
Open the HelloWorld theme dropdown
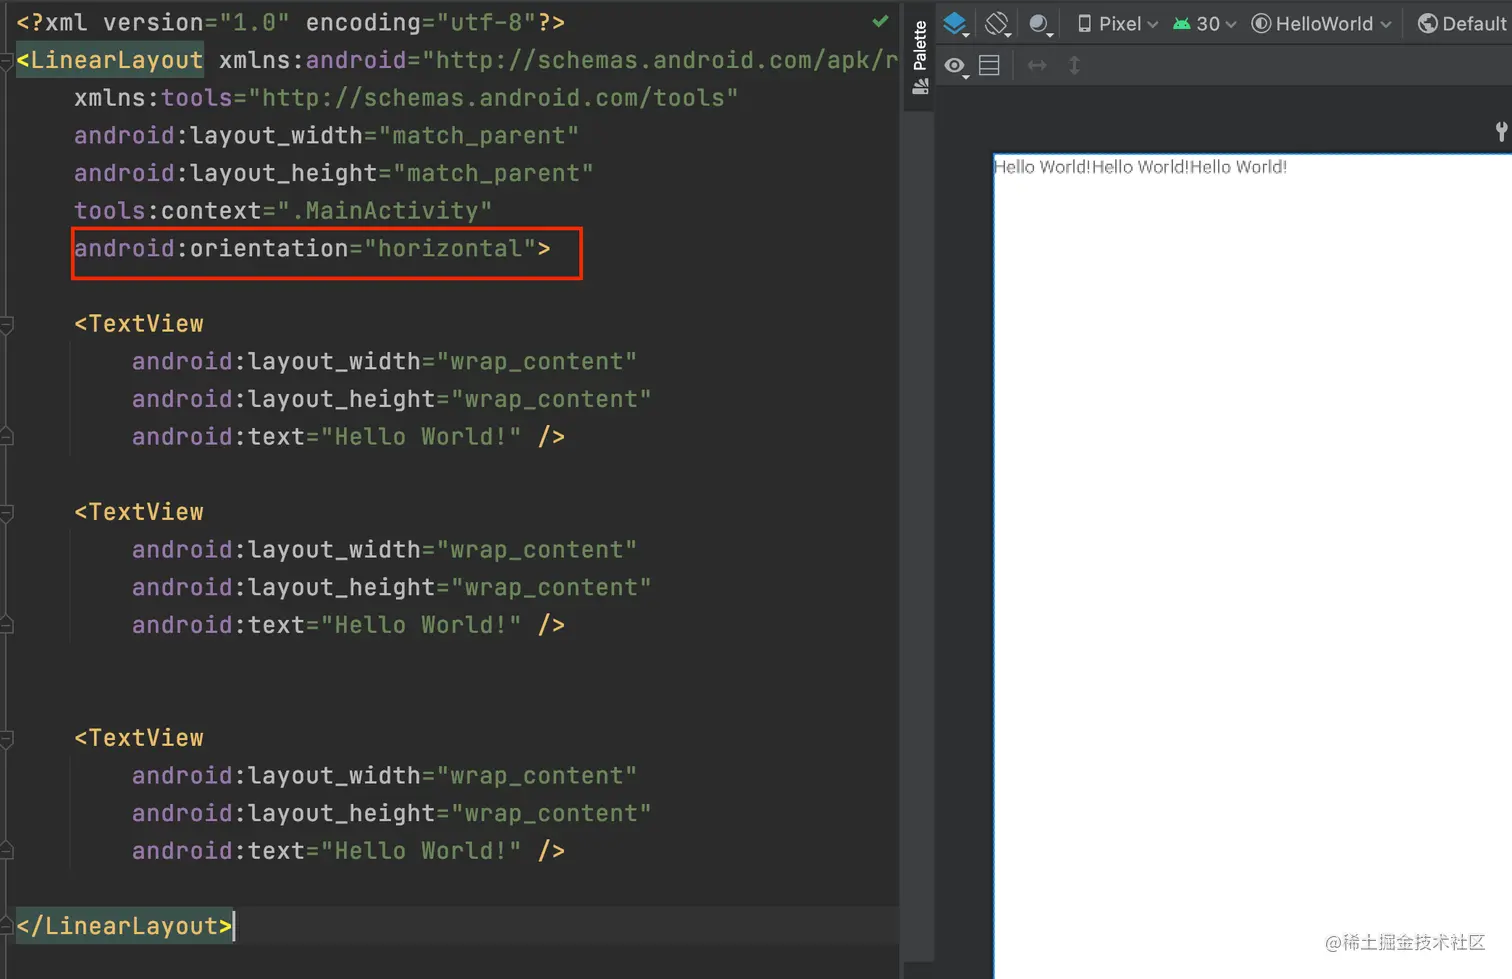[1321, 24]
